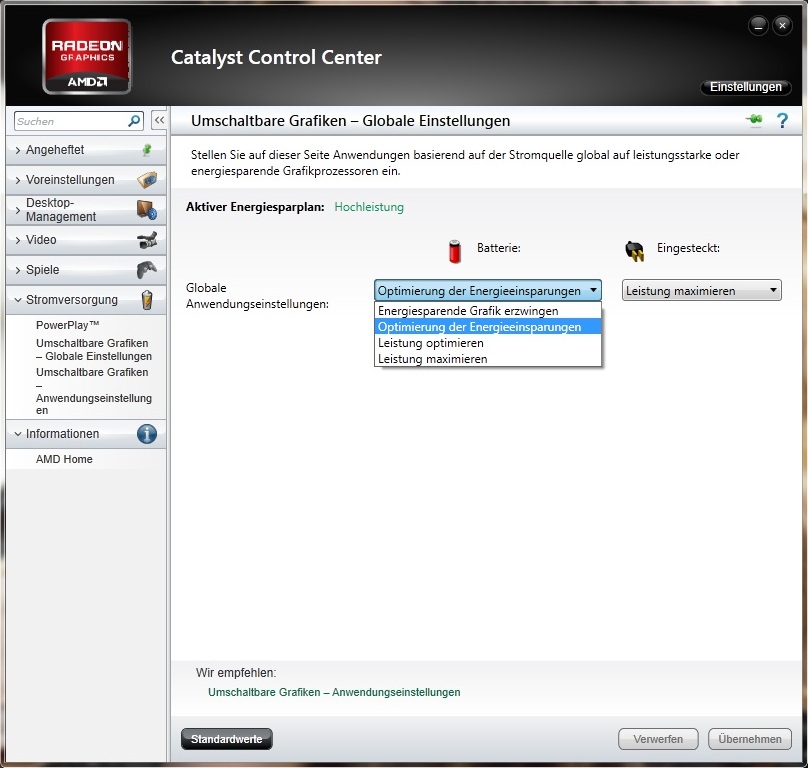Follow the Hochleistung power plan link

[x=369, y=207]
